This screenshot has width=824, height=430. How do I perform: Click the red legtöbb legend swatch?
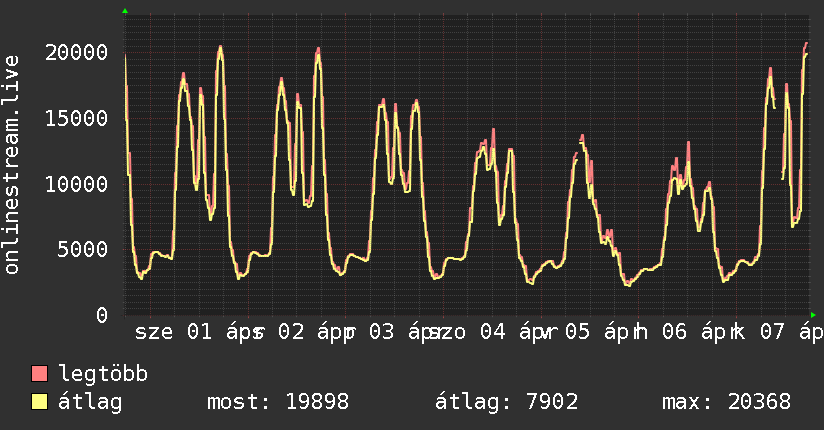pyautogui.click(x=40, y=374)
